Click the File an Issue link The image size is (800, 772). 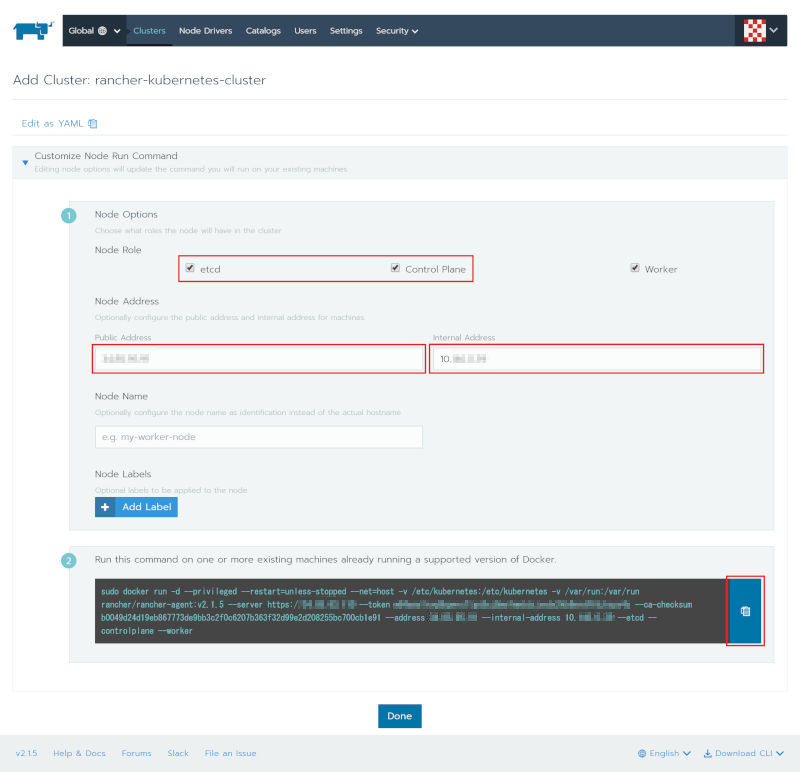click(230, 753)
